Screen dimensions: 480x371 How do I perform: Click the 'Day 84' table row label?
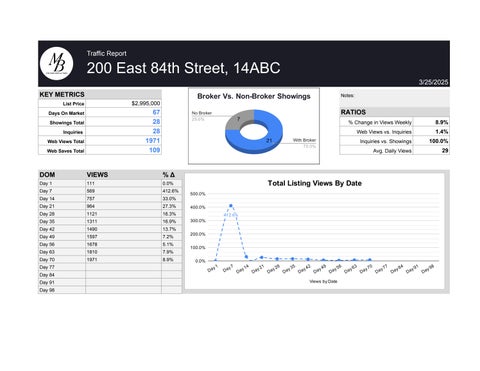[47, 275]
